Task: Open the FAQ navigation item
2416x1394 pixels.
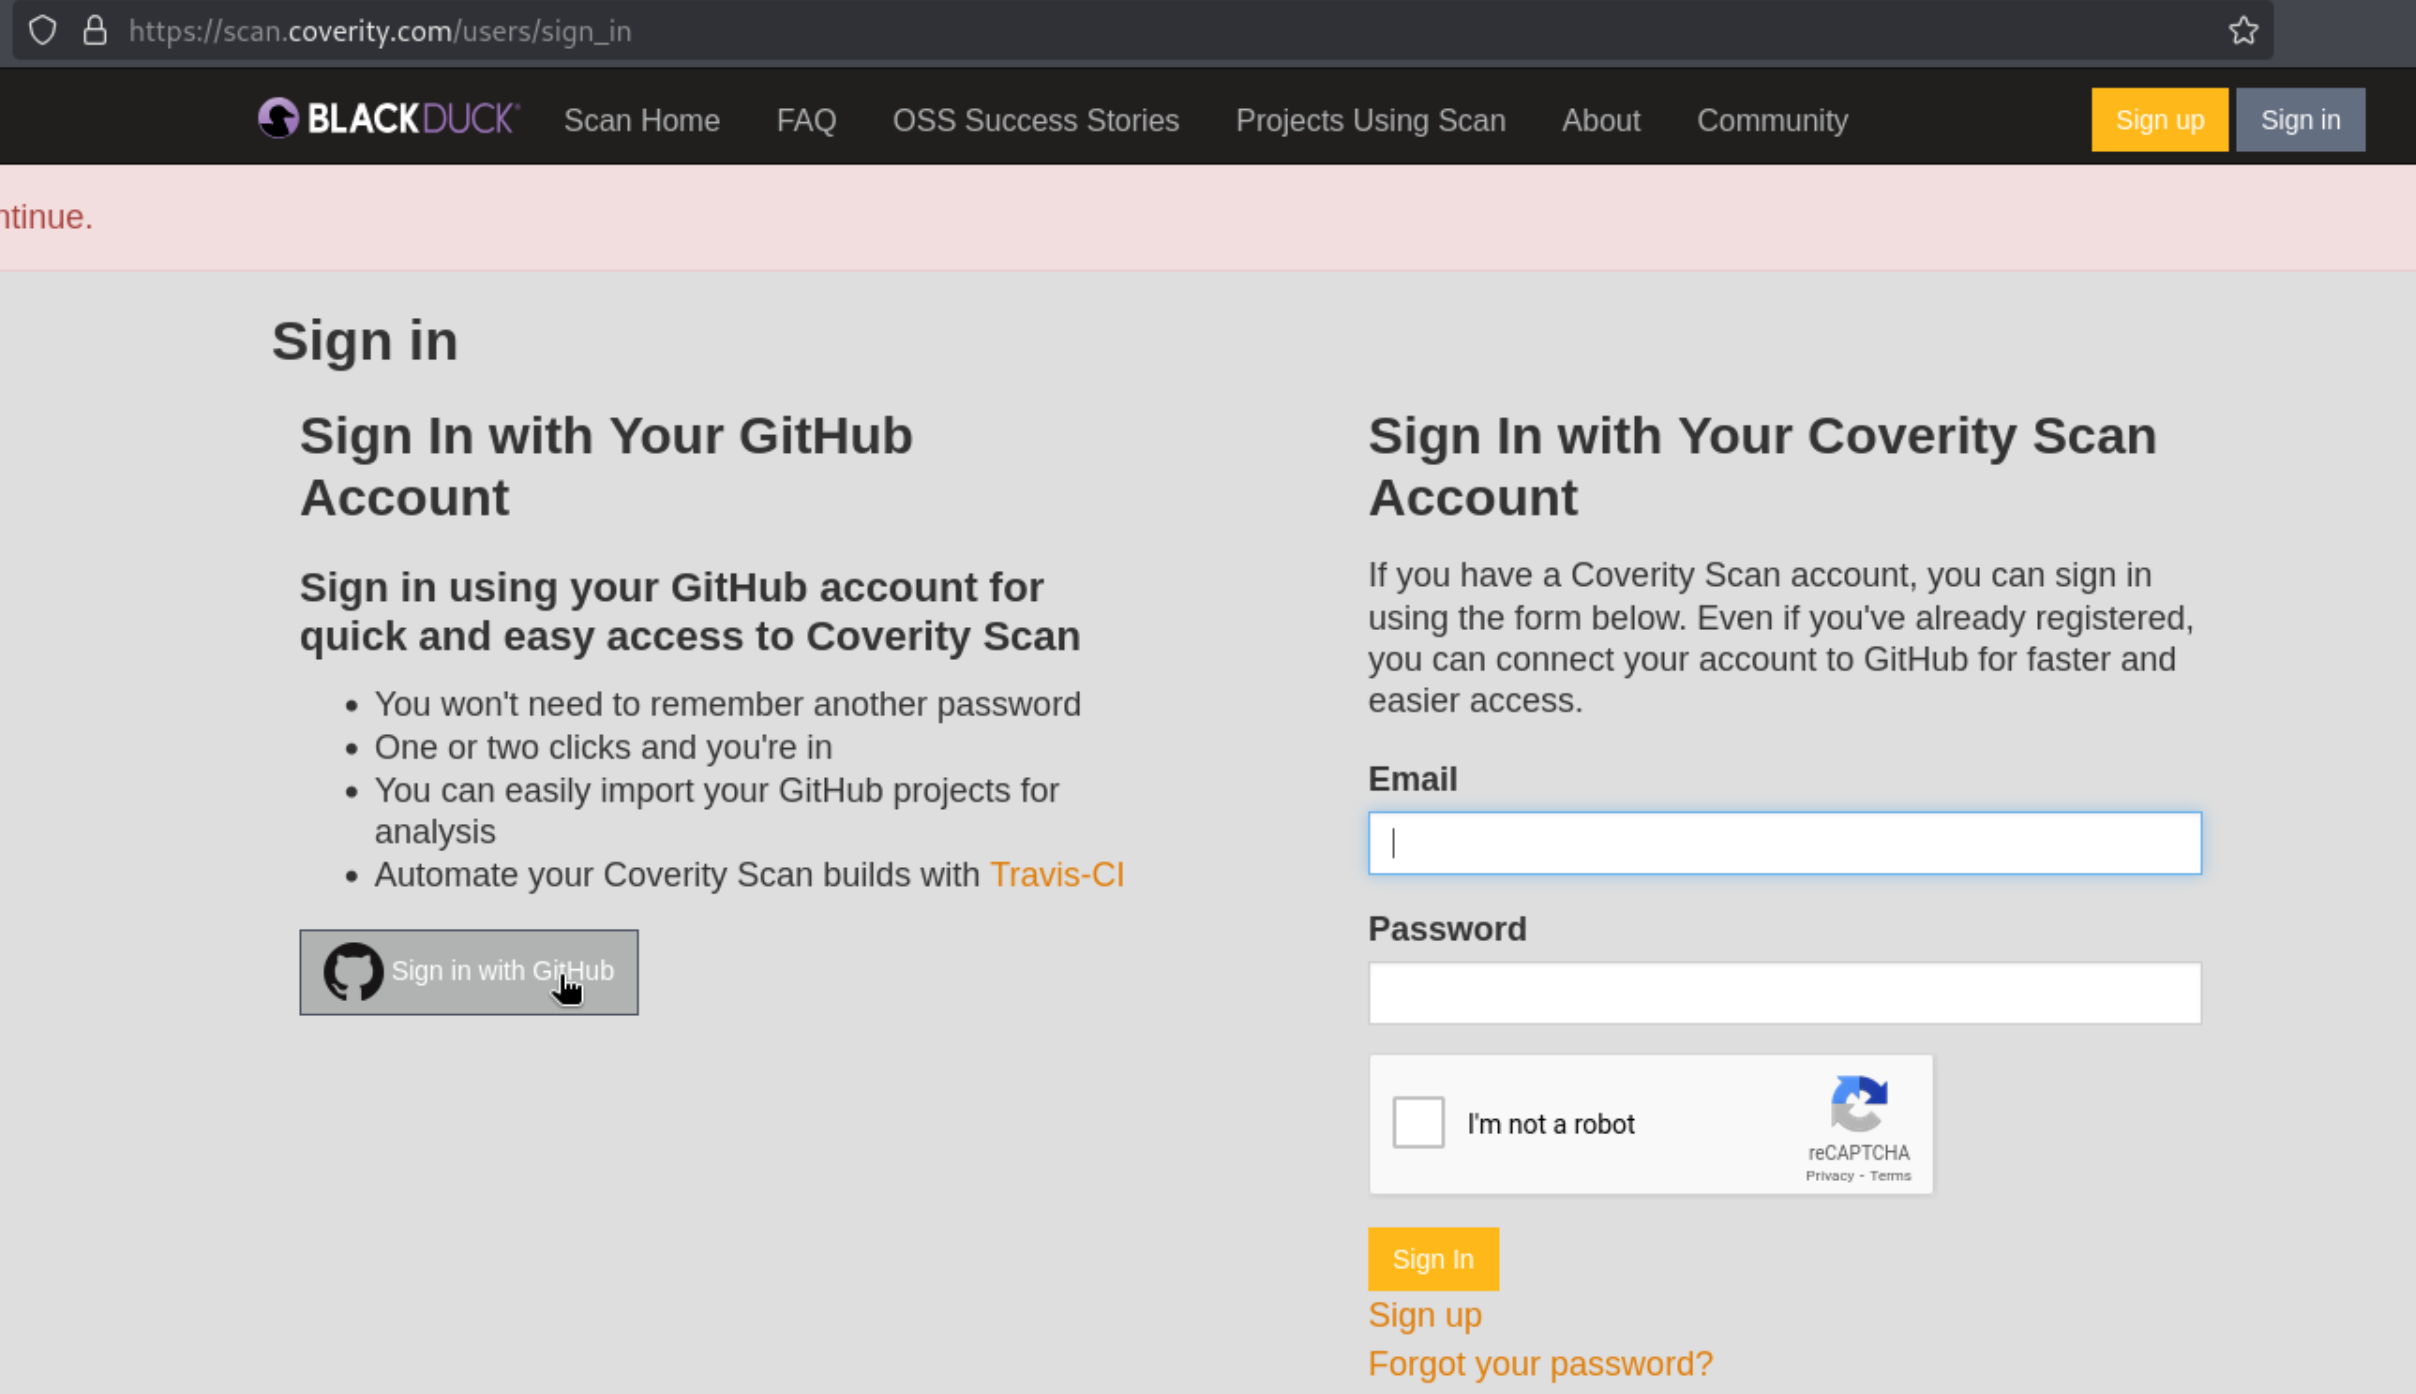Action: (806, 120)
